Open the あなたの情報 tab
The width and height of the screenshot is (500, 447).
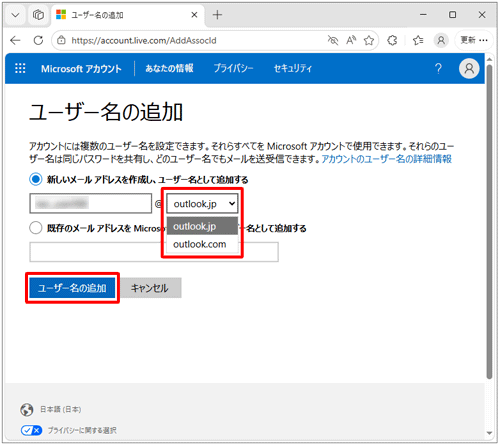(x=169, y=69)
